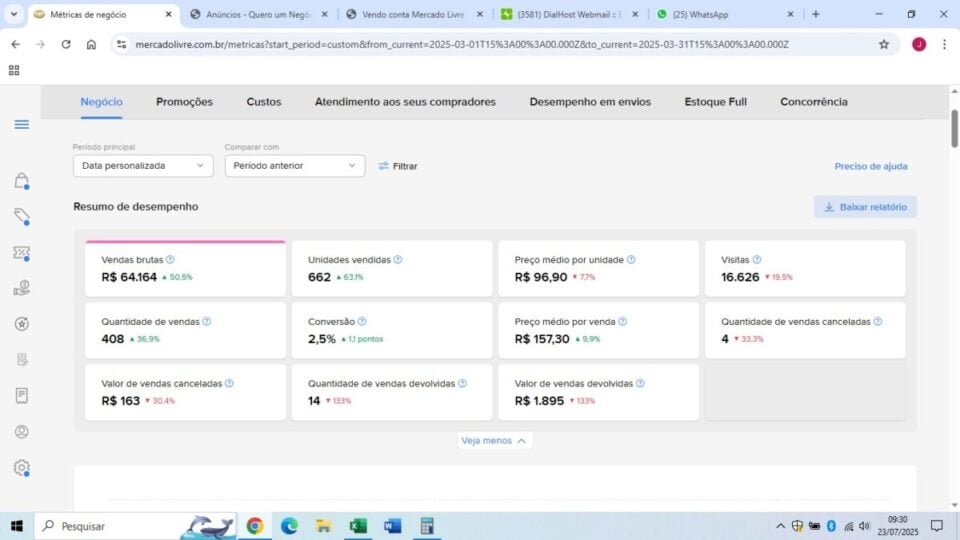Viewport: 960px width, 540px height.
Task: Close the Anúncios browser tab
Action: click(x=324, y=14)
